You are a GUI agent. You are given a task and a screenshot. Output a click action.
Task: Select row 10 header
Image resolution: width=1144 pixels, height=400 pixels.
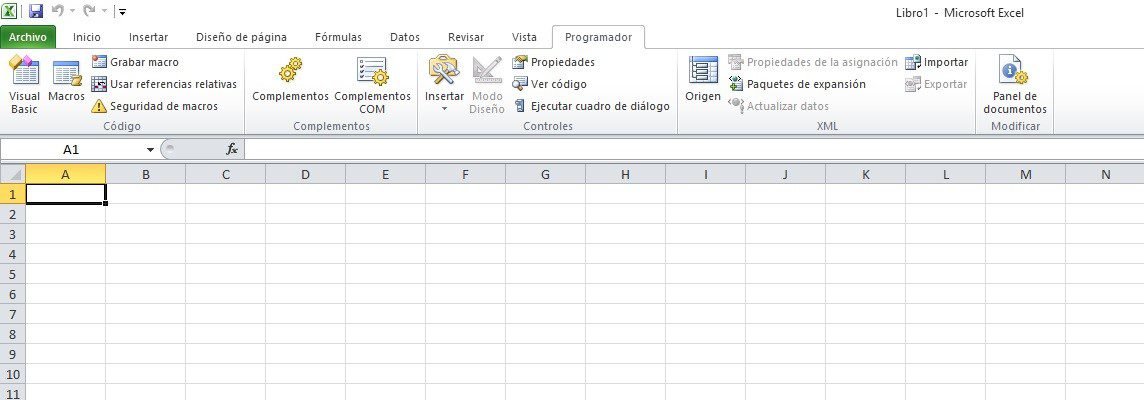pyautogui.click(x=12, y=374)
